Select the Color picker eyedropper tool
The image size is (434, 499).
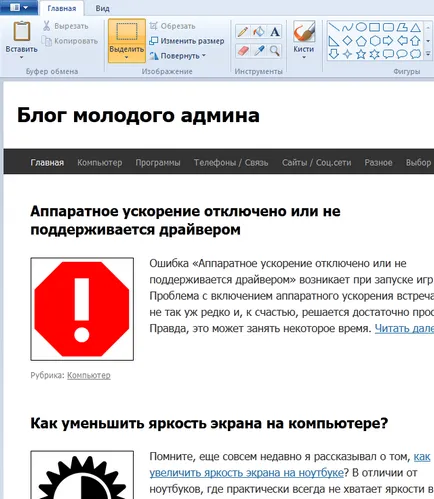(x=259, y=51)
